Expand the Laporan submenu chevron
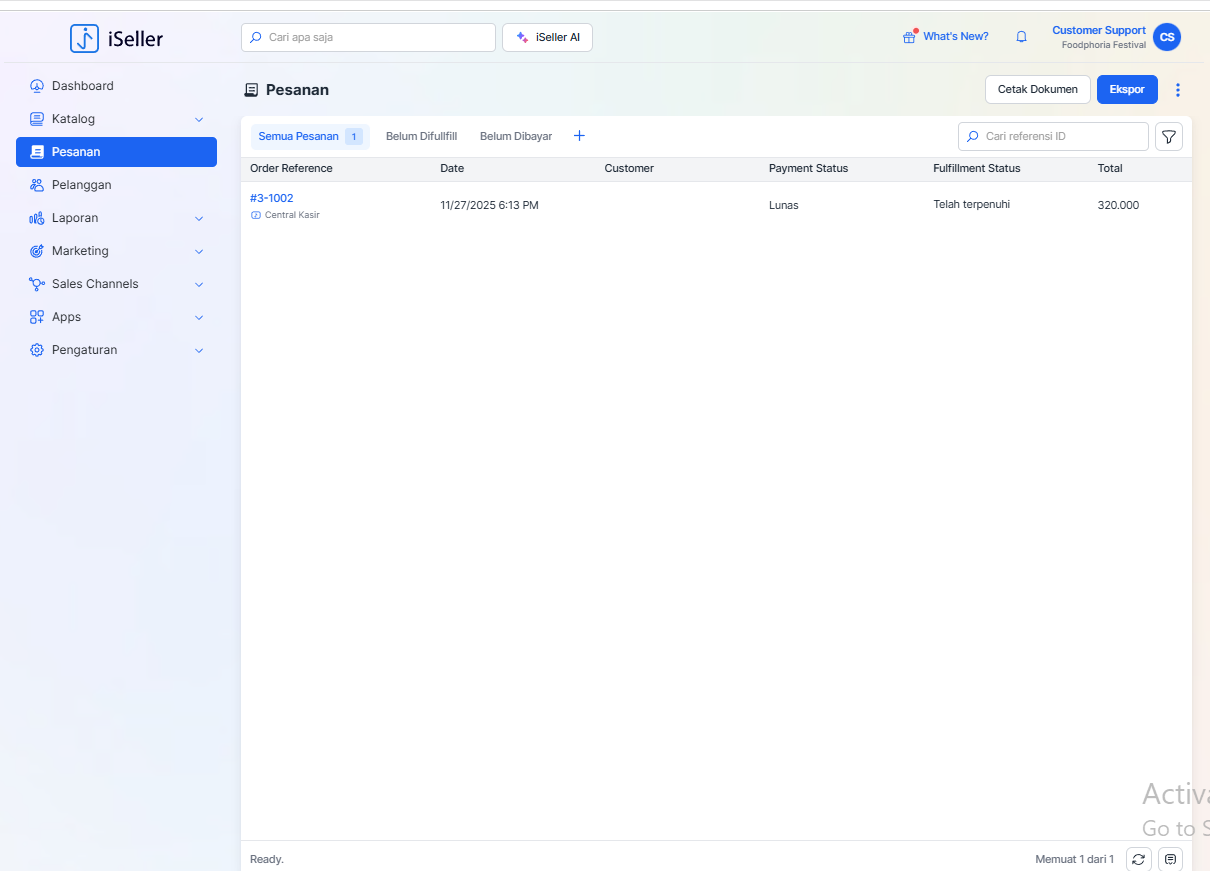 [x=199, y=218]
